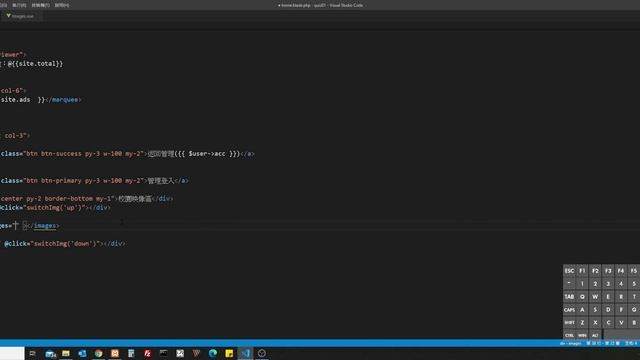Click the Vue file icon on images.vue tab
The height and width of the screenshot is (360, 640).
click(x=8, y=16)
